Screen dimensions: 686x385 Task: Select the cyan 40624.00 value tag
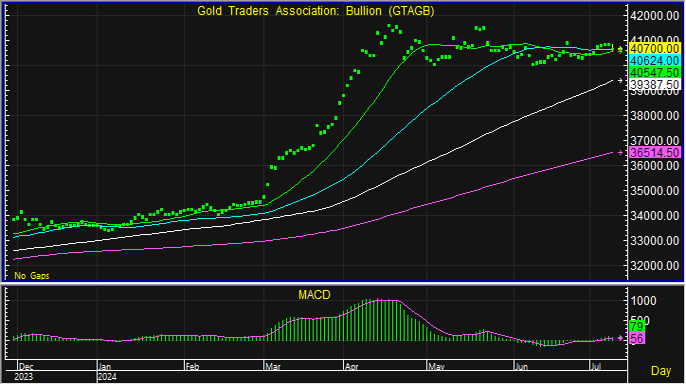[x=654, y=61]
